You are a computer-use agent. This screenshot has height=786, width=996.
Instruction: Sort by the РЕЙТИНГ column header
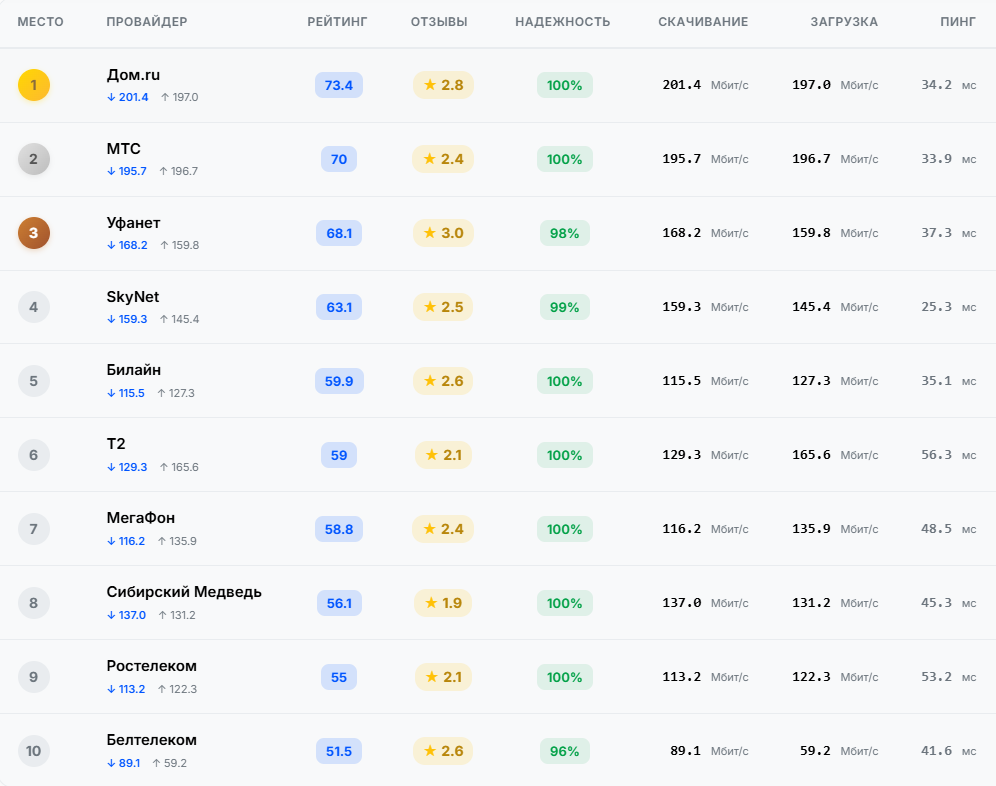(337, 22)
